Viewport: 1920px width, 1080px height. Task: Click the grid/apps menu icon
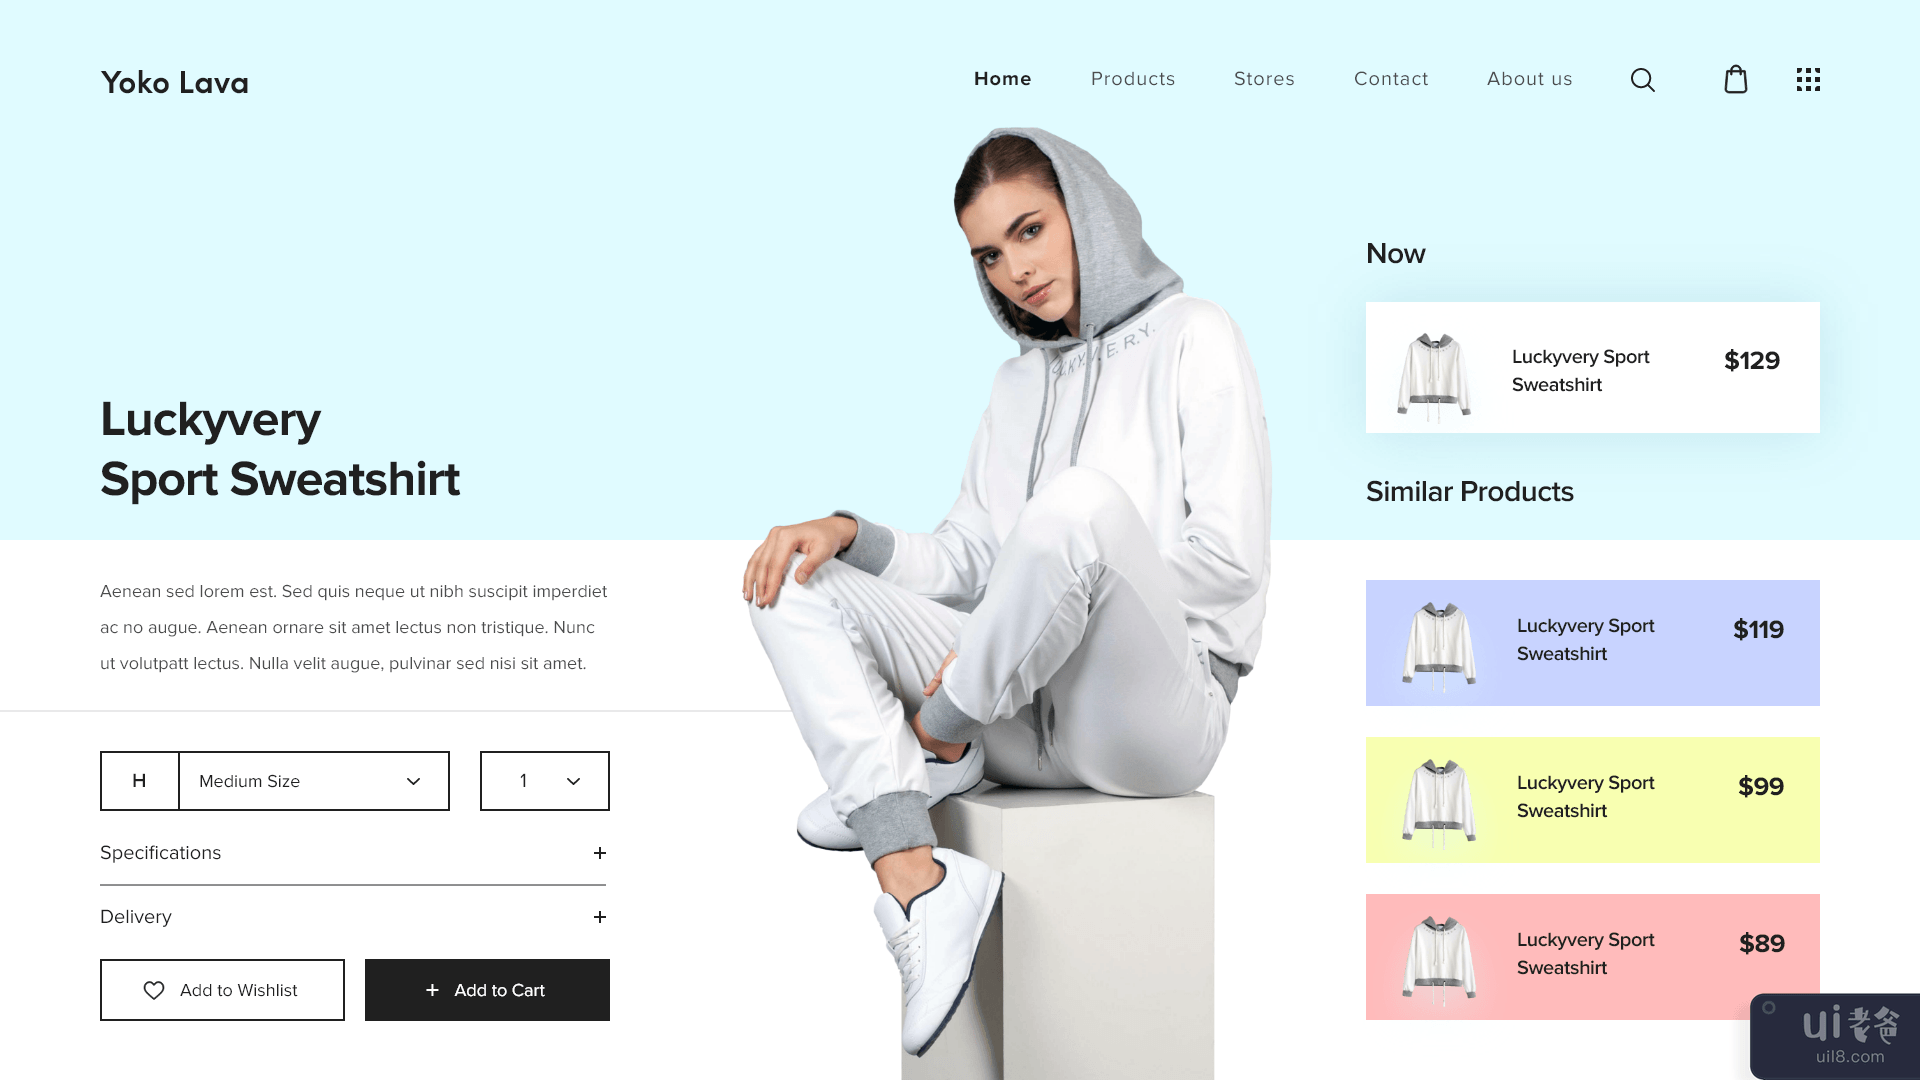[x=1808, y=79]
